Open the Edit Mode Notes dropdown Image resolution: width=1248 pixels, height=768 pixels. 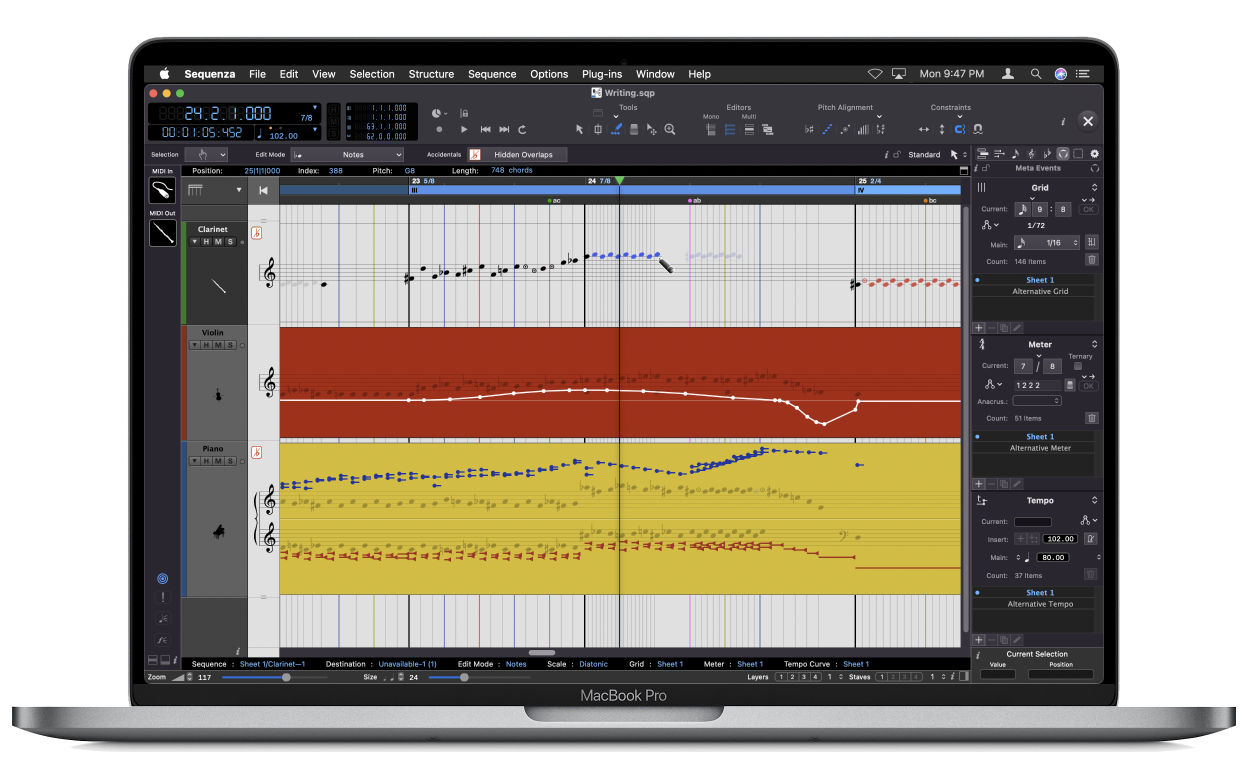[x=347, y=155]
